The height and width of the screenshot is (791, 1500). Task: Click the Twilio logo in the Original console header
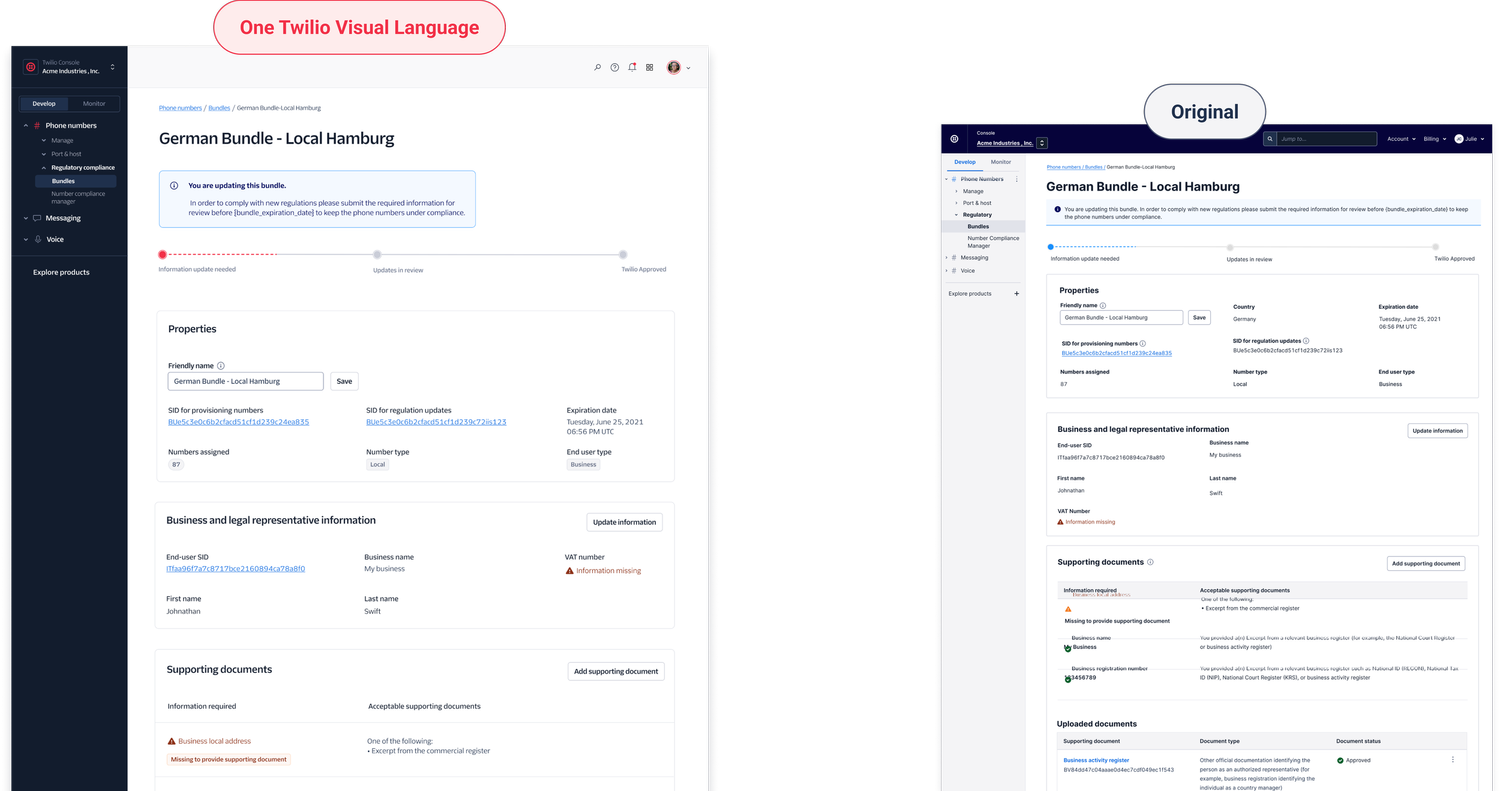point(954,139)
